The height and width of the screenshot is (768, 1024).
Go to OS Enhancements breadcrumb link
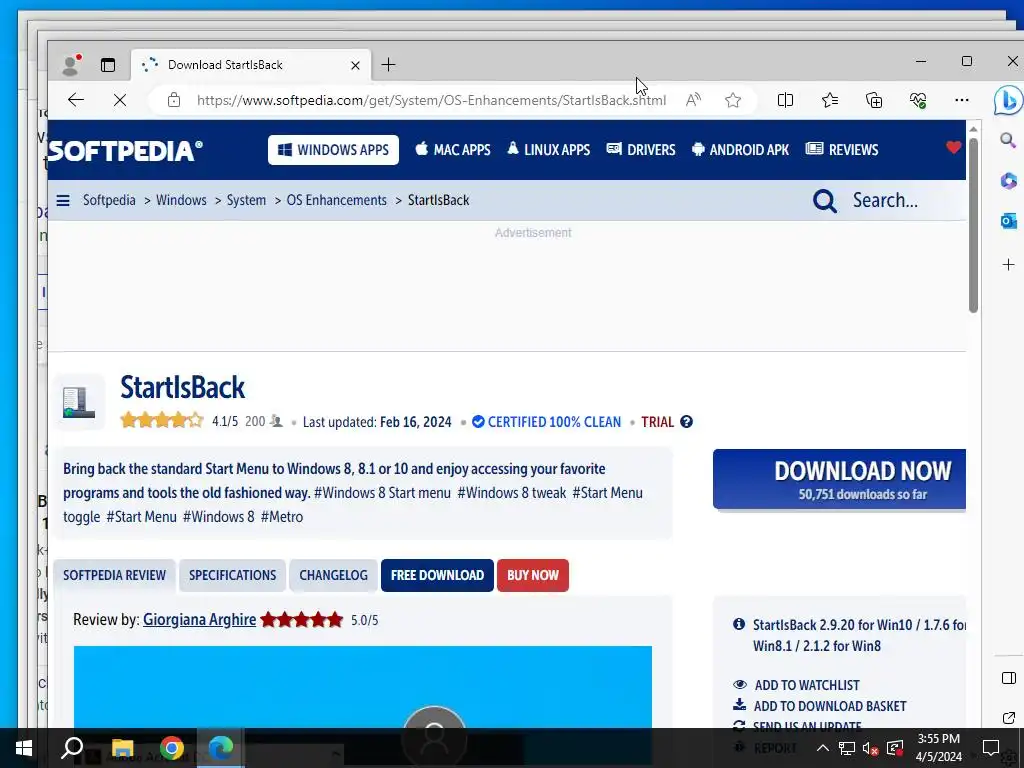click(x=336, y=200)
